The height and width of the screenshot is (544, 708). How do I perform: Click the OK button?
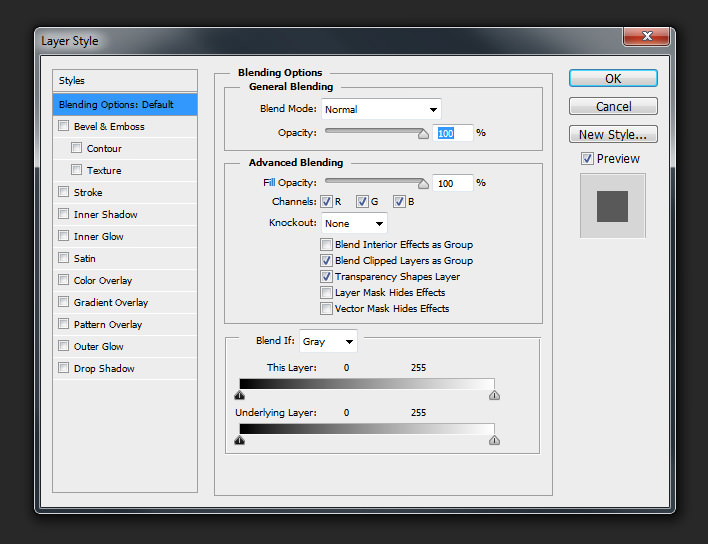[613, 78]
